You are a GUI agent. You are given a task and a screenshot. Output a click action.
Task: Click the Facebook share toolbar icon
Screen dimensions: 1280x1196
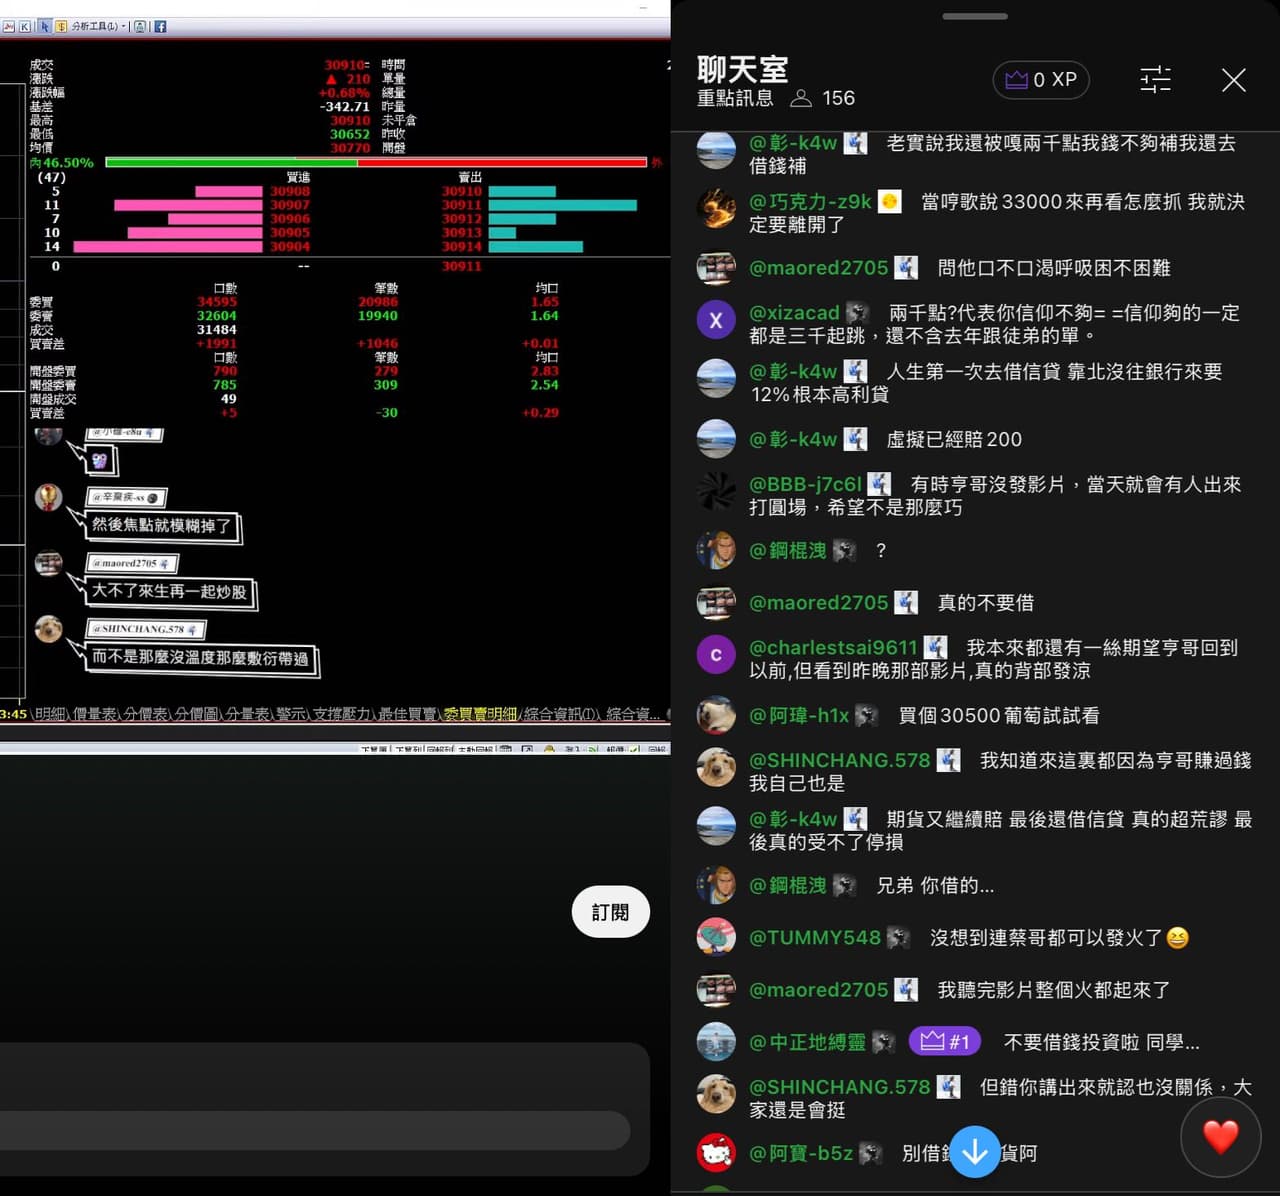[x=159, y=26]
